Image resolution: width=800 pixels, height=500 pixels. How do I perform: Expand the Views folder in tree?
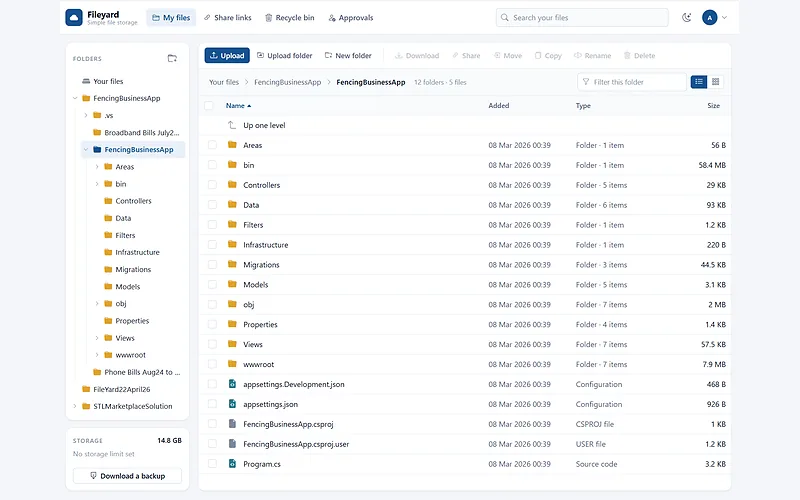tap(97, 338)
